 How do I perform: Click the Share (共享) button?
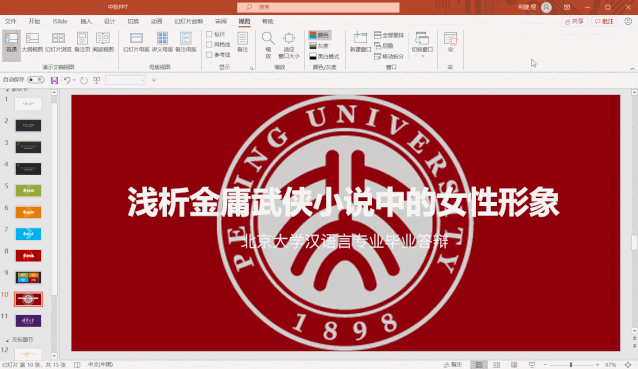[x=574, y=22]
